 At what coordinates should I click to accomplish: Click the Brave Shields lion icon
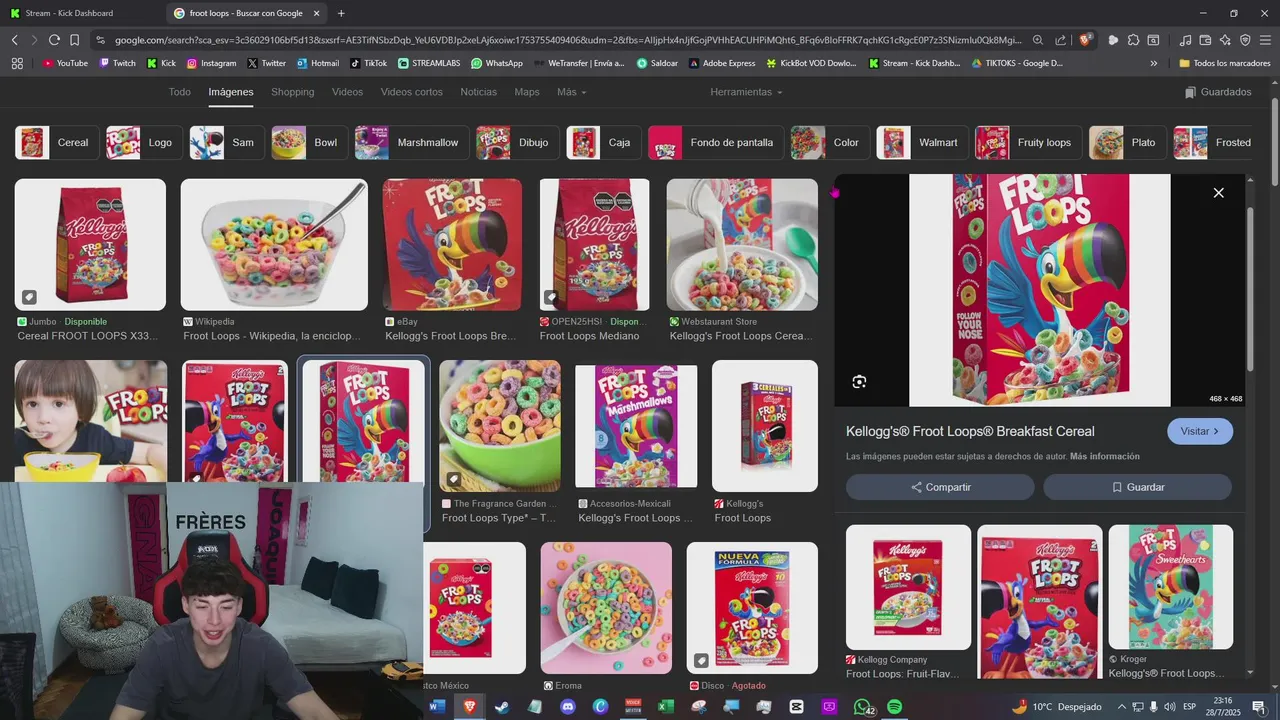pos(1086,40)
